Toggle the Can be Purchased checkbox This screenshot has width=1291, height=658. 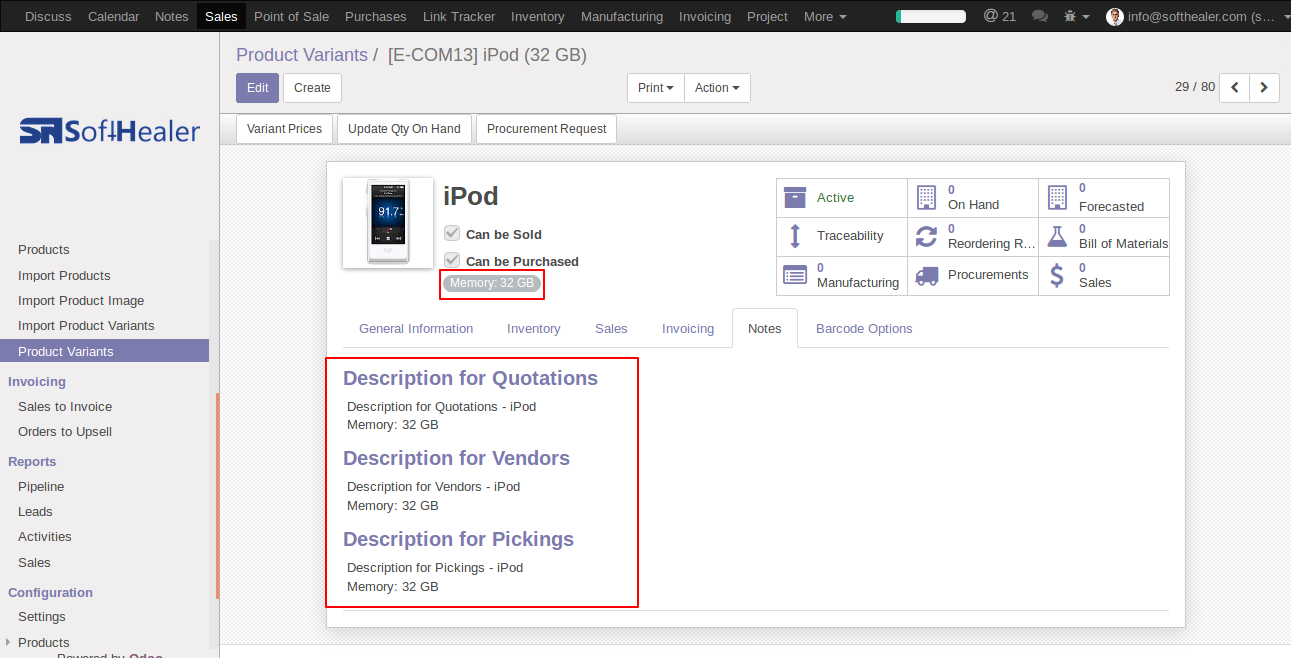[x=452, y=260]
